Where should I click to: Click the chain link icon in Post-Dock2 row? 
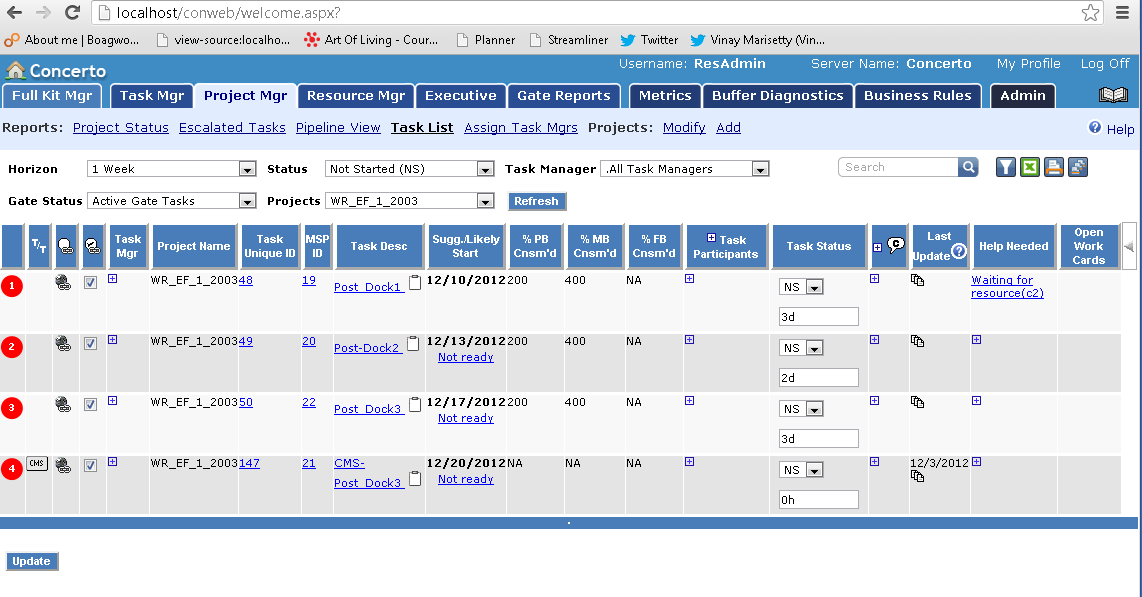(64, 344)
